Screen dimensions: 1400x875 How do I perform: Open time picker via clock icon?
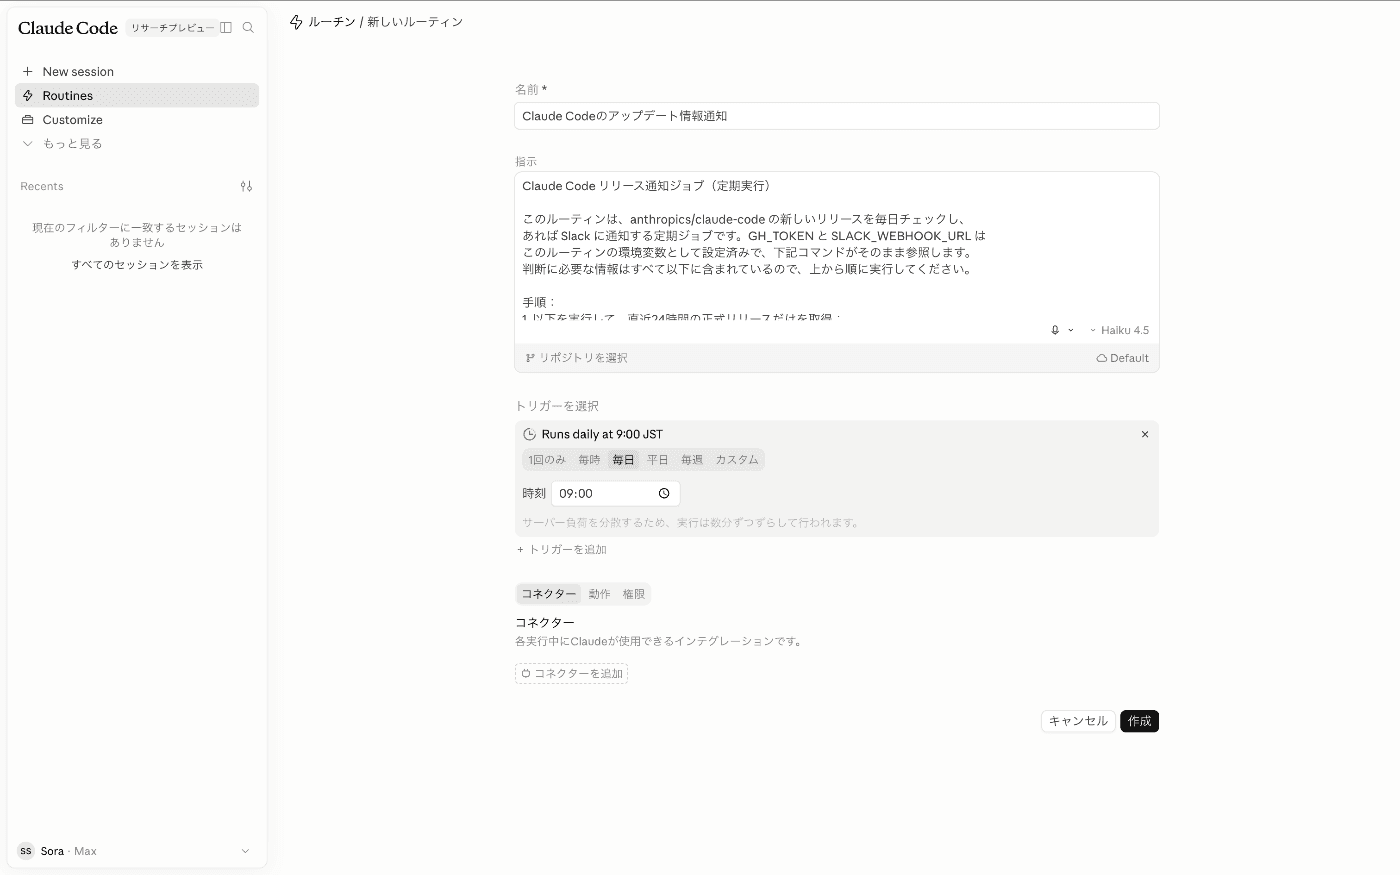coord(664,494)
